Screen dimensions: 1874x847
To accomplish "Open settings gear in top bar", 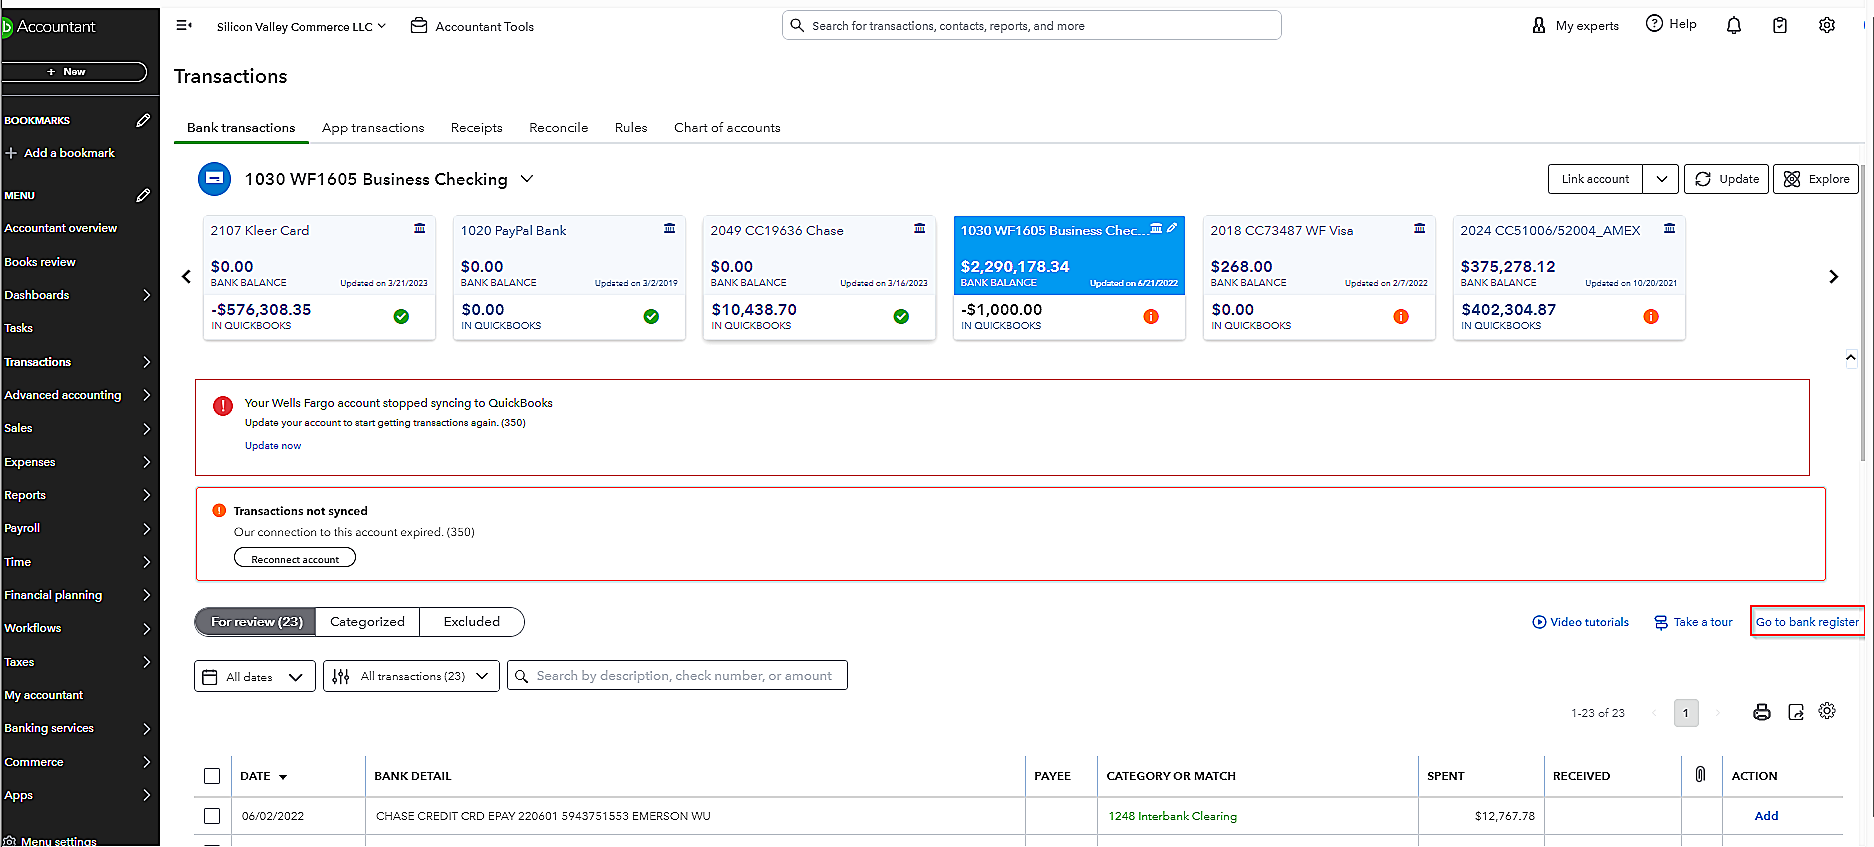I will tap(1826, 26).
